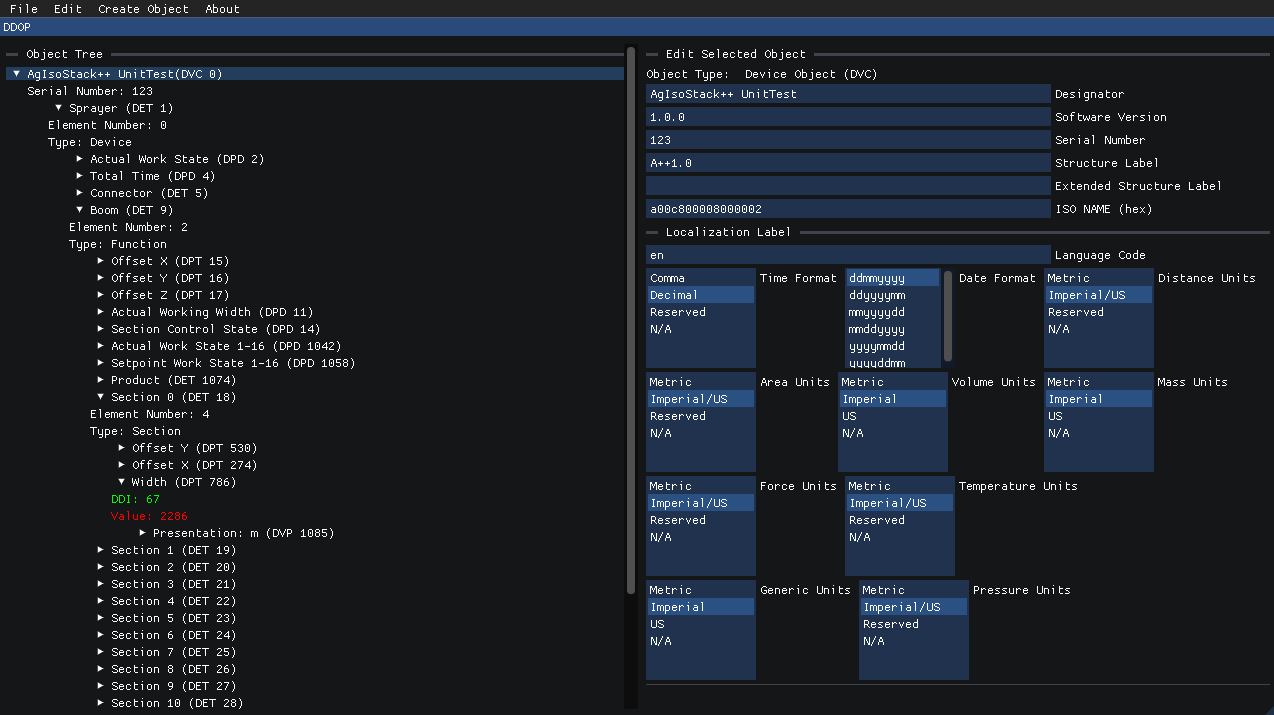Expand Total Time (DPD 4)
Image resolution: width=1274 pixels, height=715 pixels.
coord(80,176)
